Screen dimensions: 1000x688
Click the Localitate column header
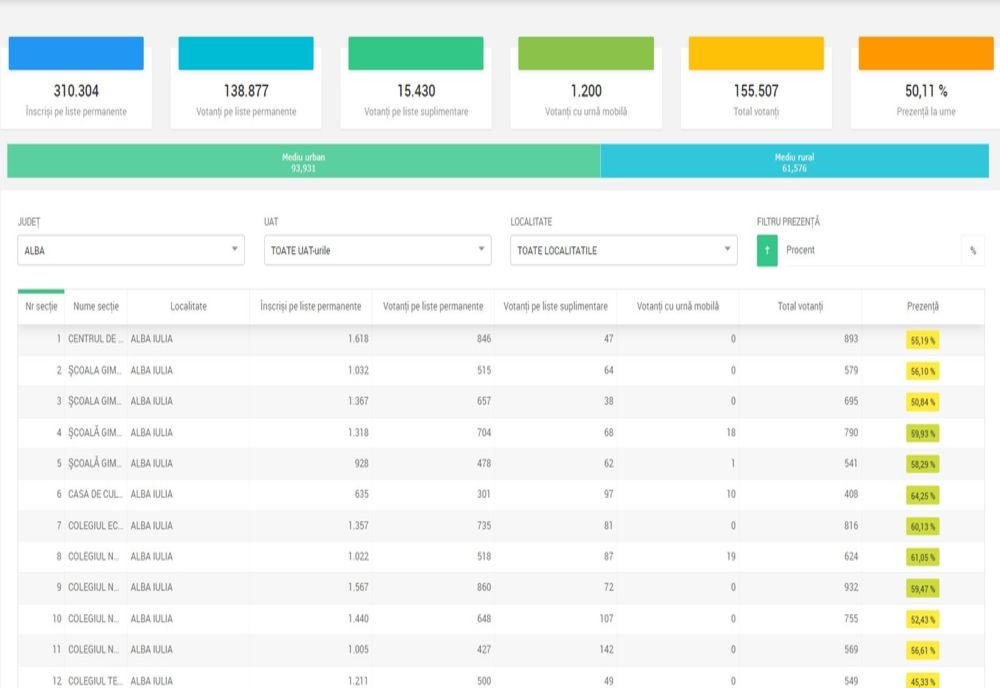click(188, 306)
